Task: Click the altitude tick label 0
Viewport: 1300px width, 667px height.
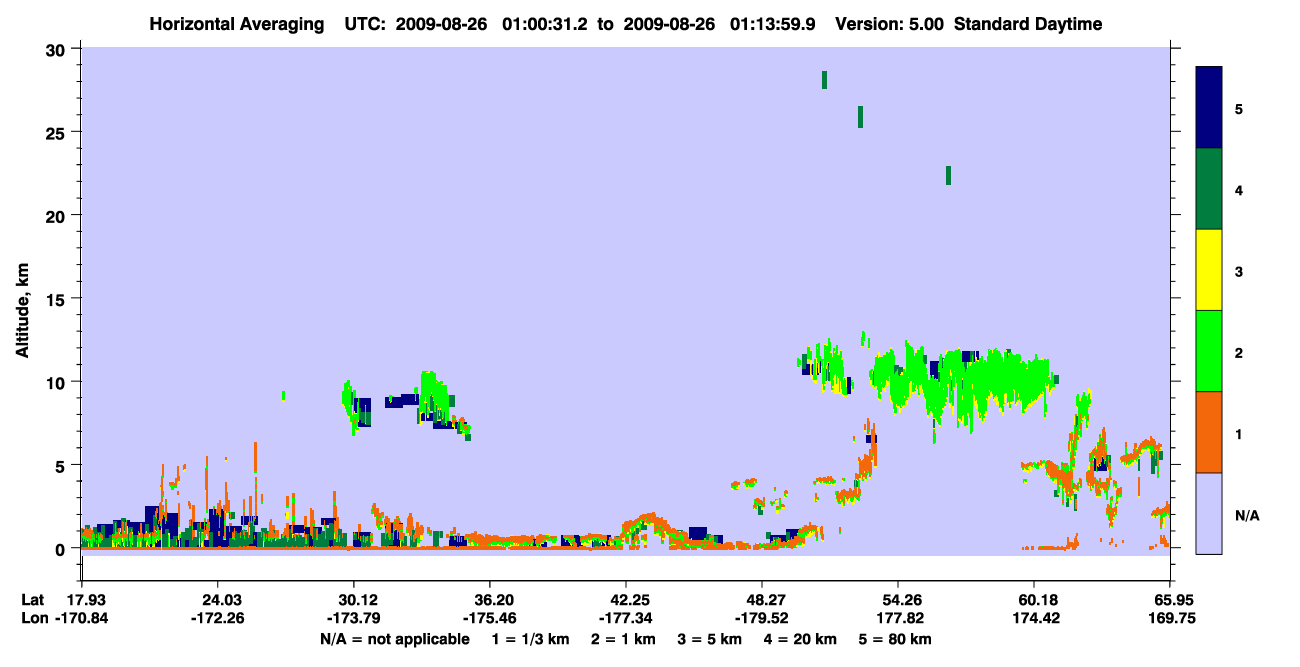Action: tap(62, 549)
